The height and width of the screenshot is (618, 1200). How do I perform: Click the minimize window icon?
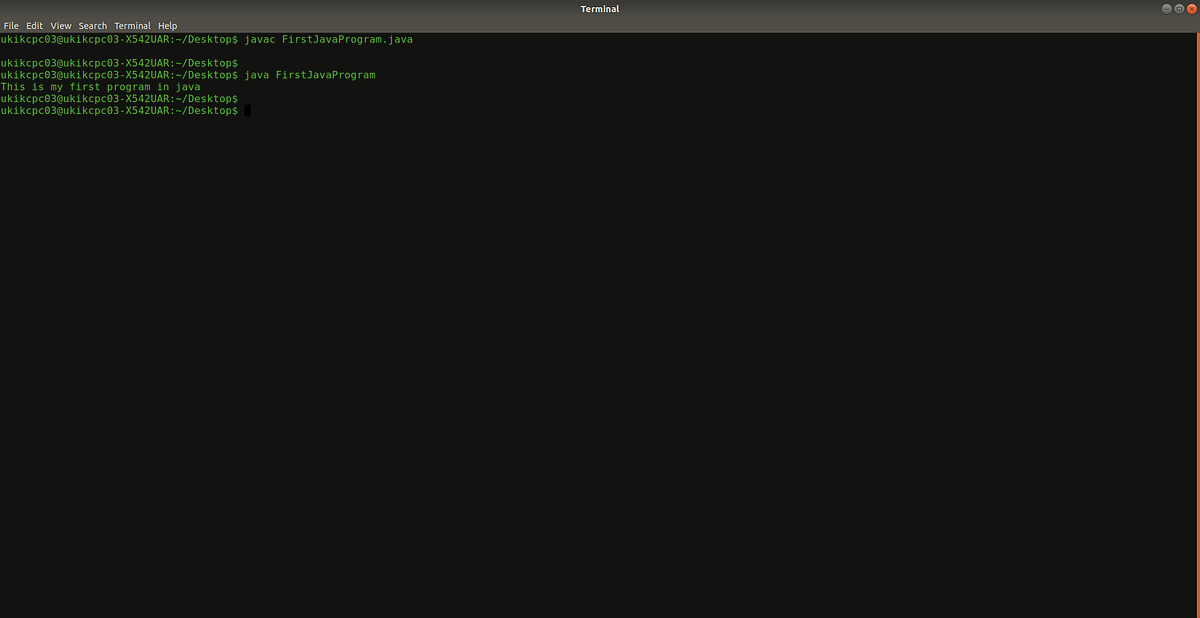[x=1165, y=8]
